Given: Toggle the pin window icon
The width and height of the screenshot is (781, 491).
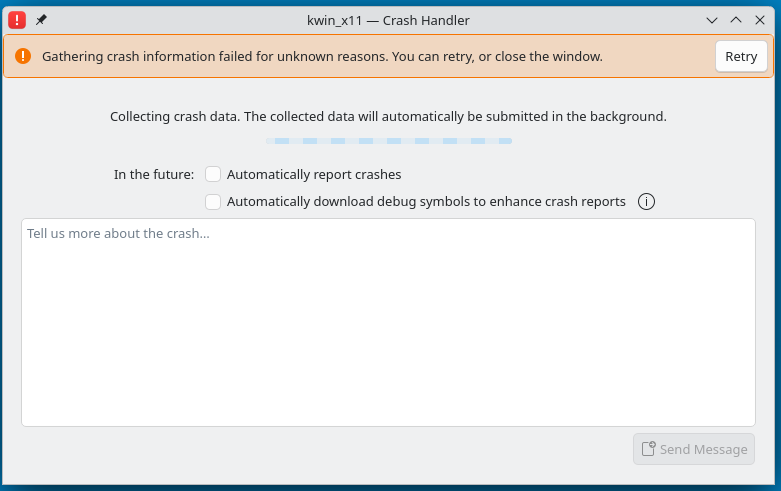Looking at the screenshot, I should (41, 20).
